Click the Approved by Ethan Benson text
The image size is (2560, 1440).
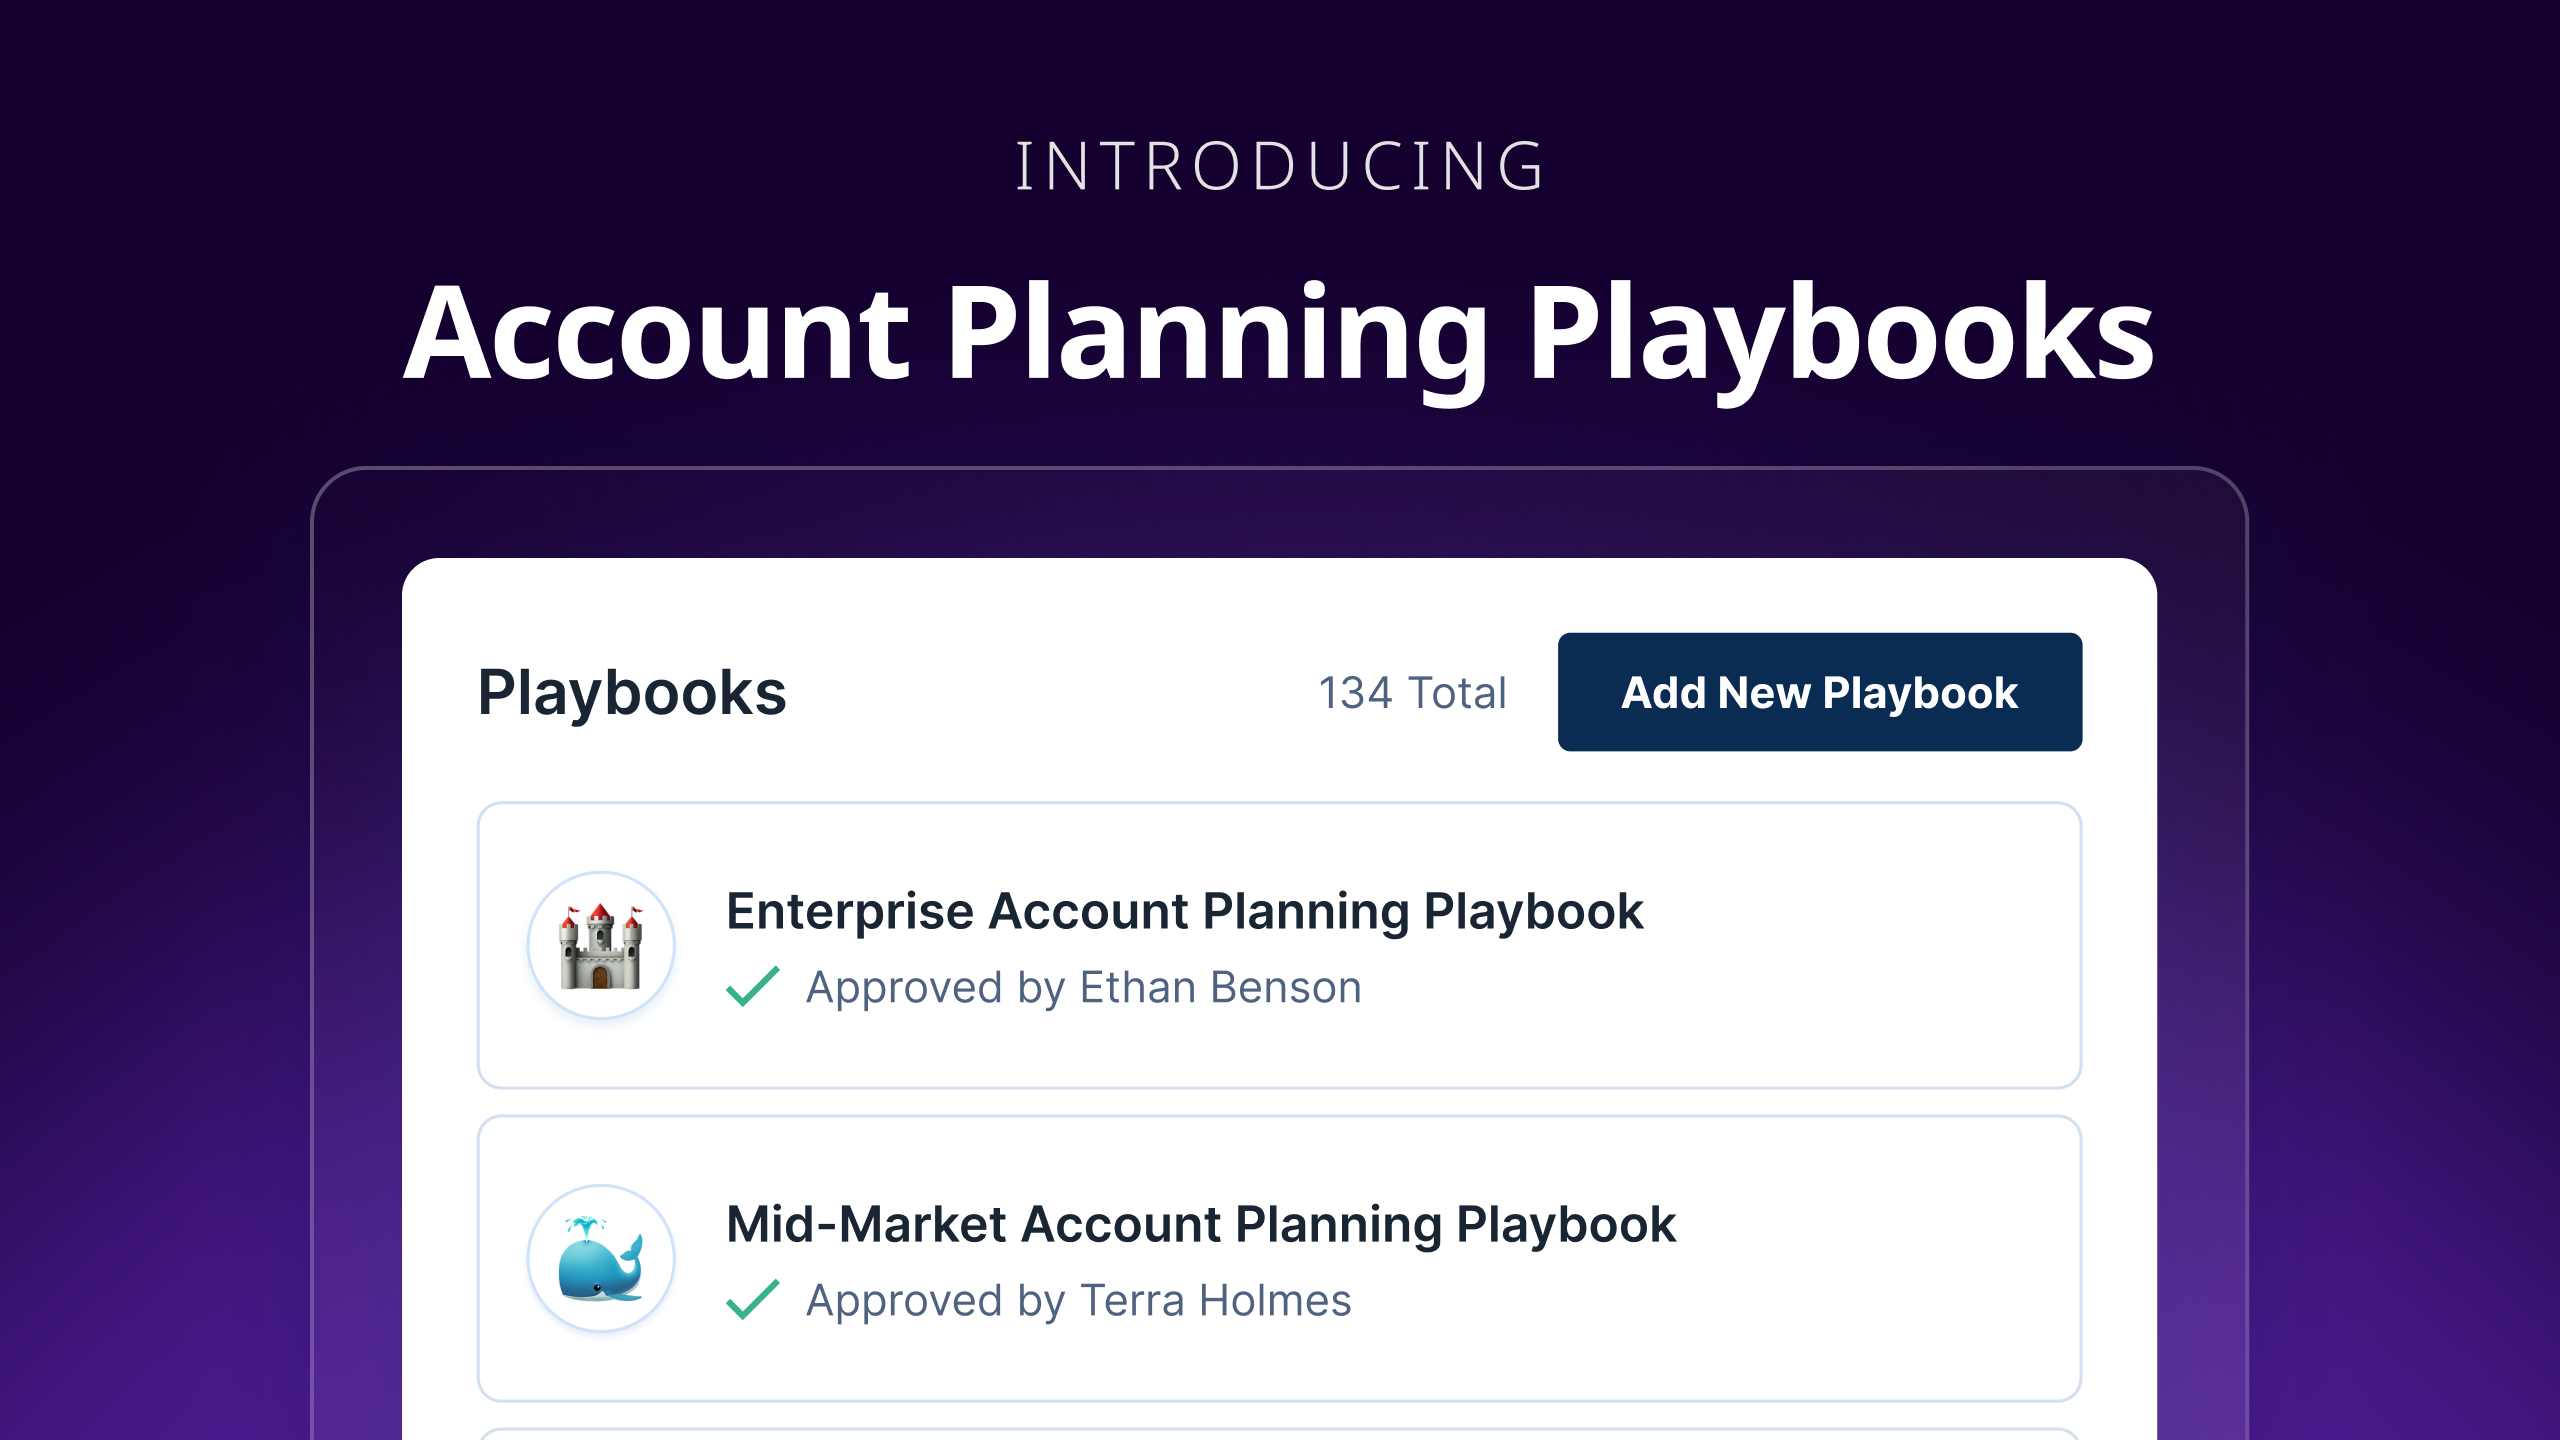tap(1084, 988)
